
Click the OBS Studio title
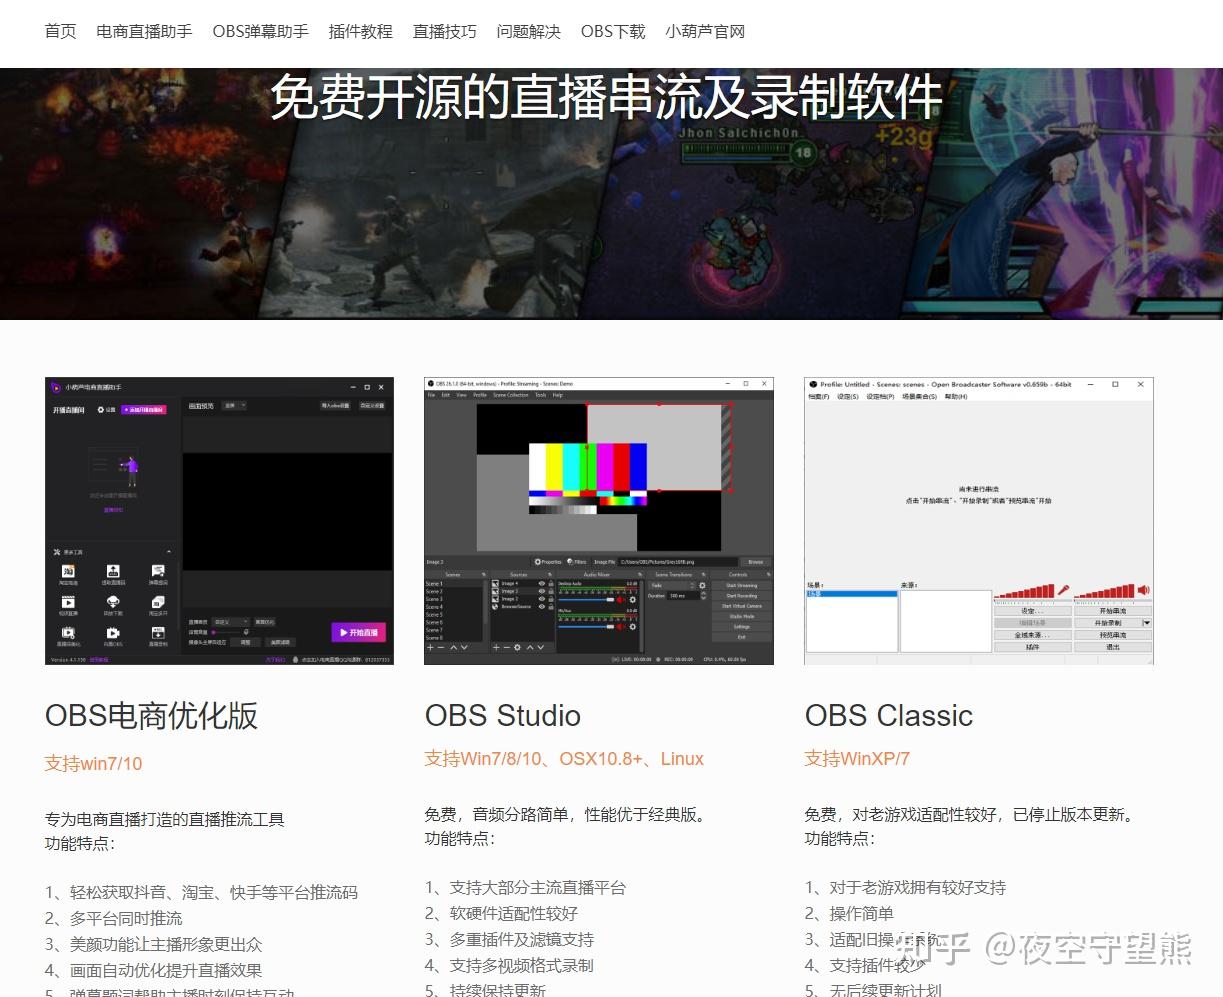[502, 716]
